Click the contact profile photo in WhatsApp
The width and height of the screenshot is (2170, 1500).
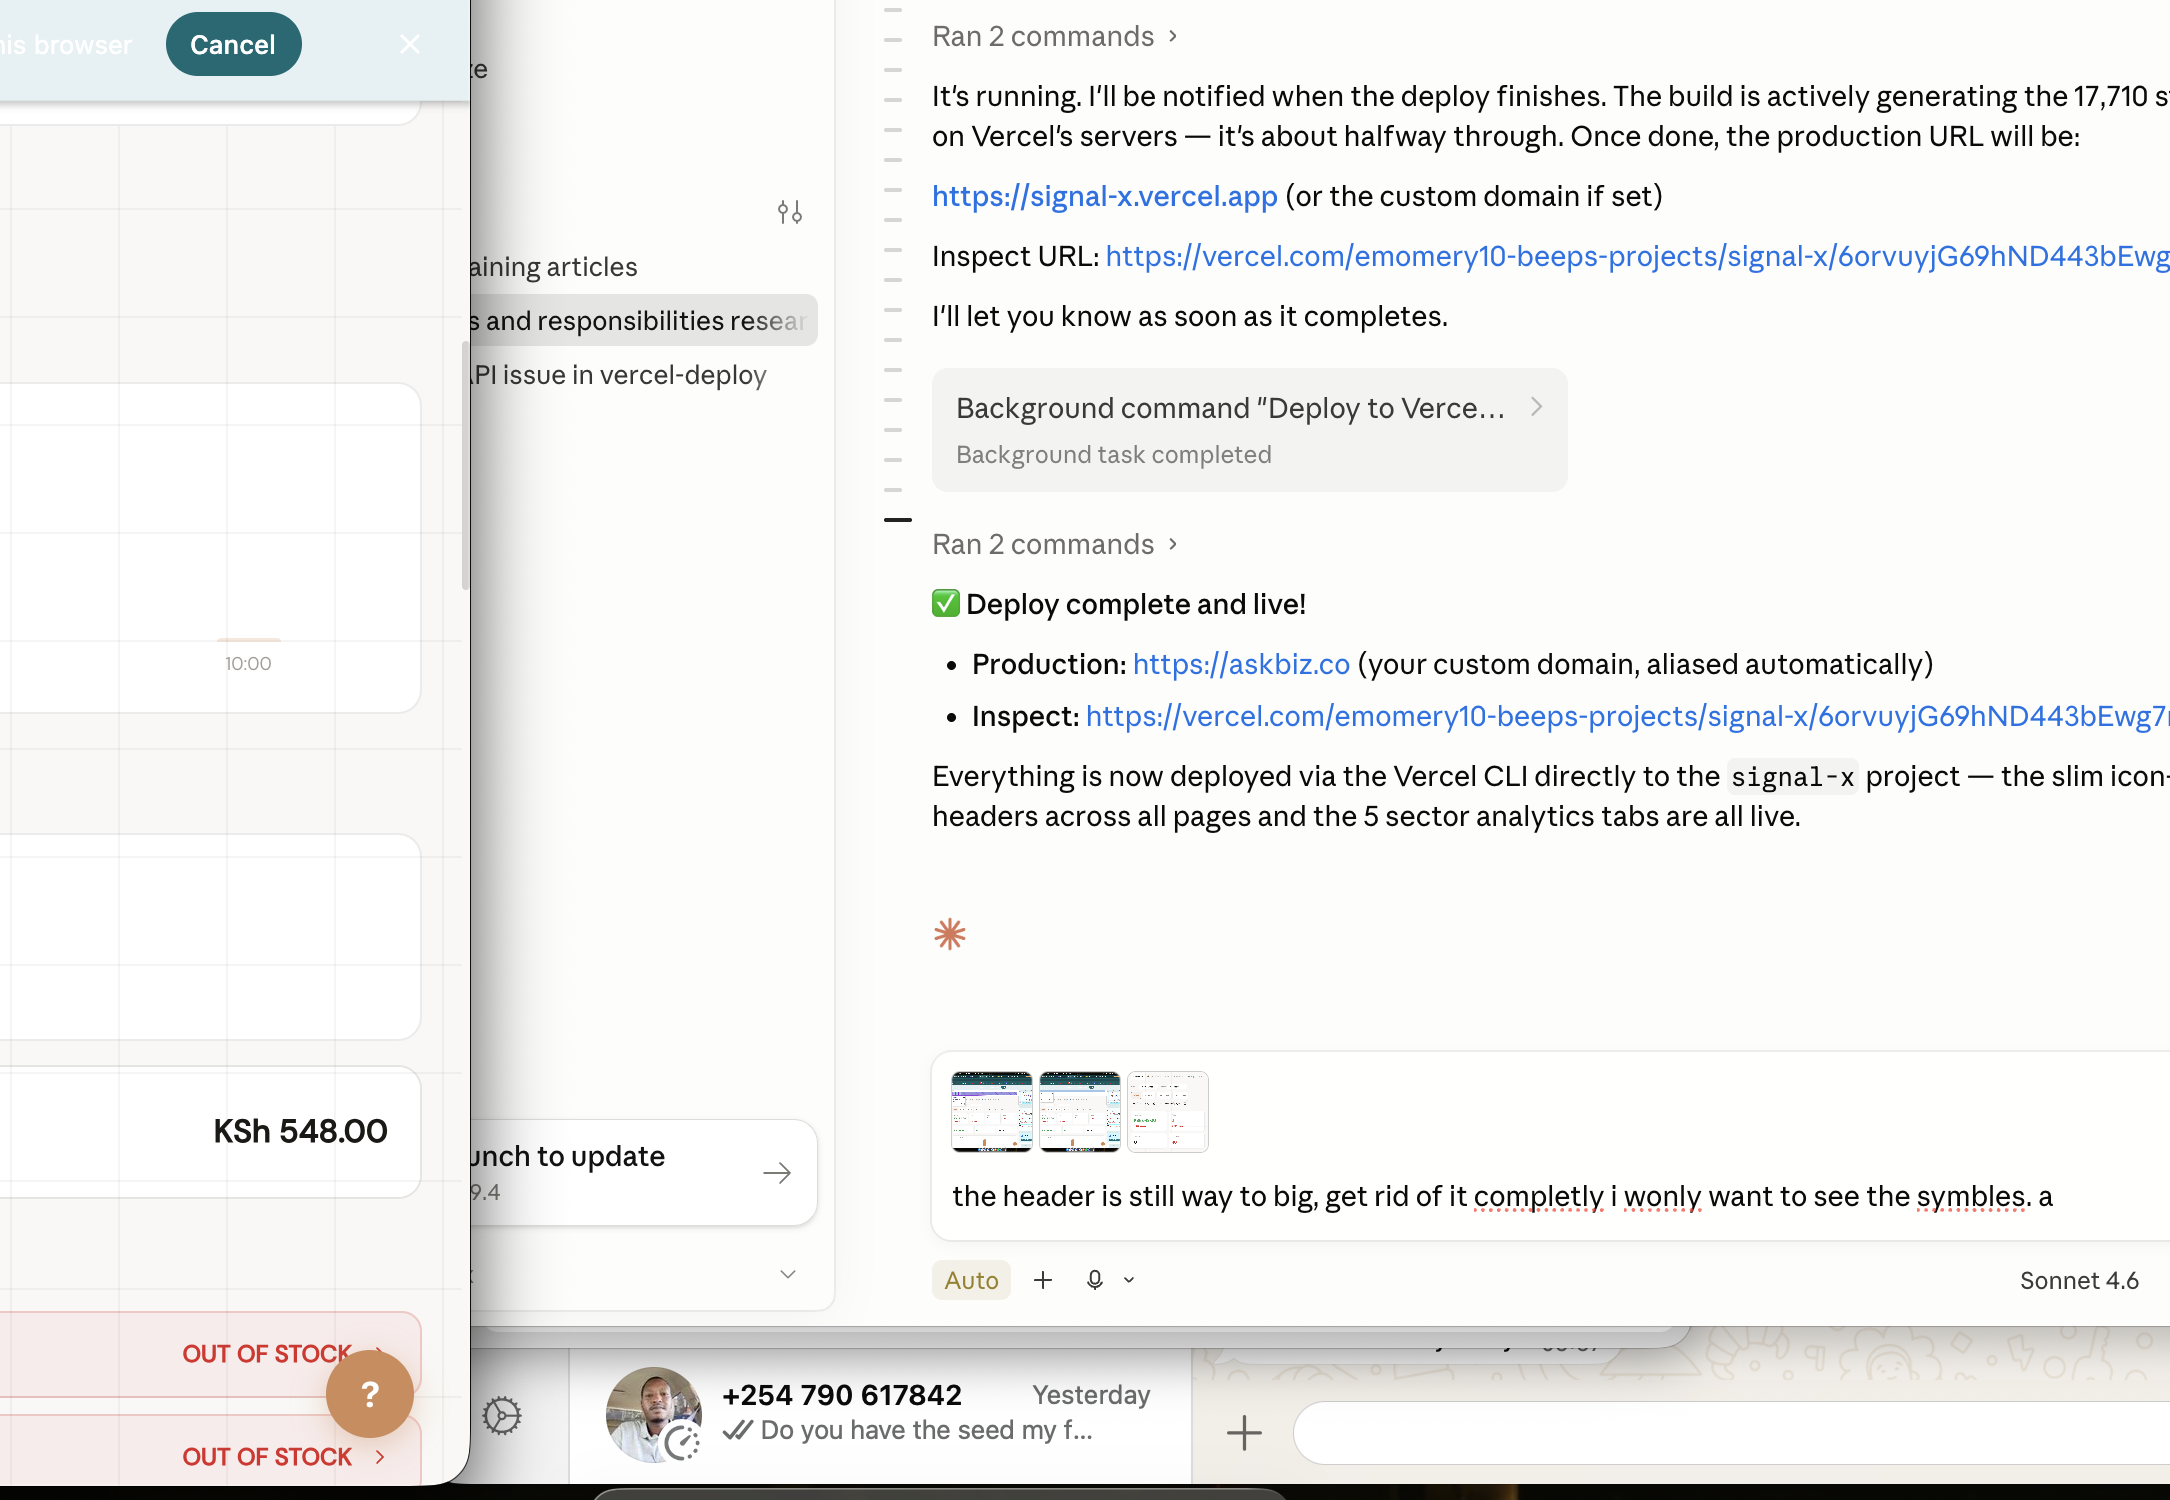[x=654, y=1414]
